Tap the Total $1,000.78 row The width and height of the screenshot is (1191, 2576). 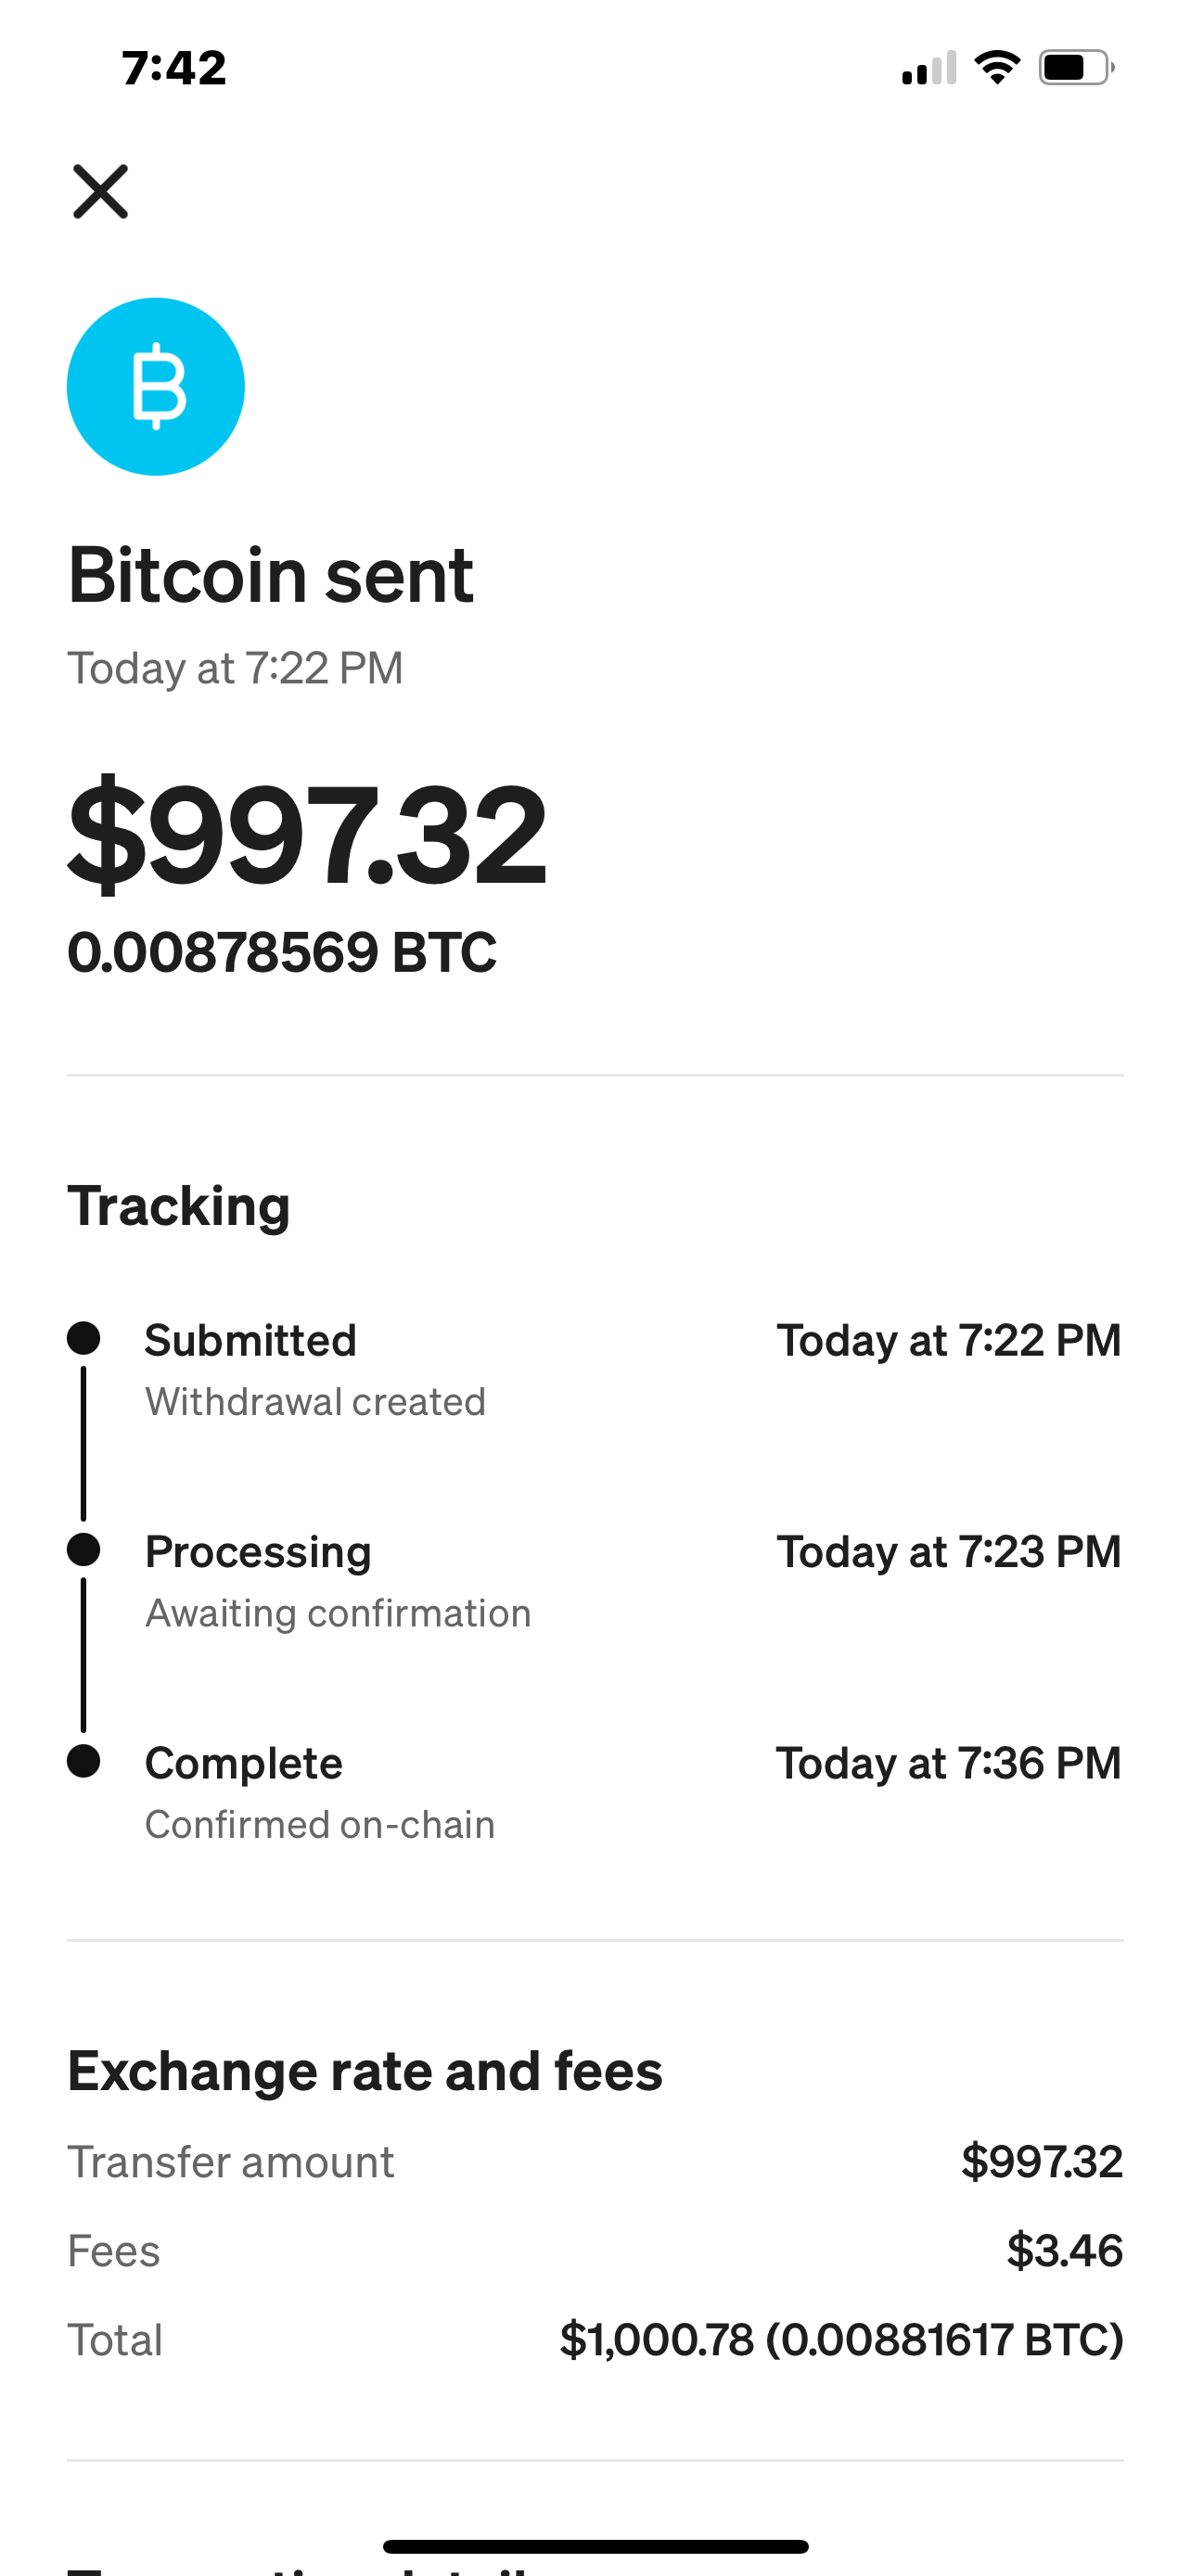[x=594, y=2340]
